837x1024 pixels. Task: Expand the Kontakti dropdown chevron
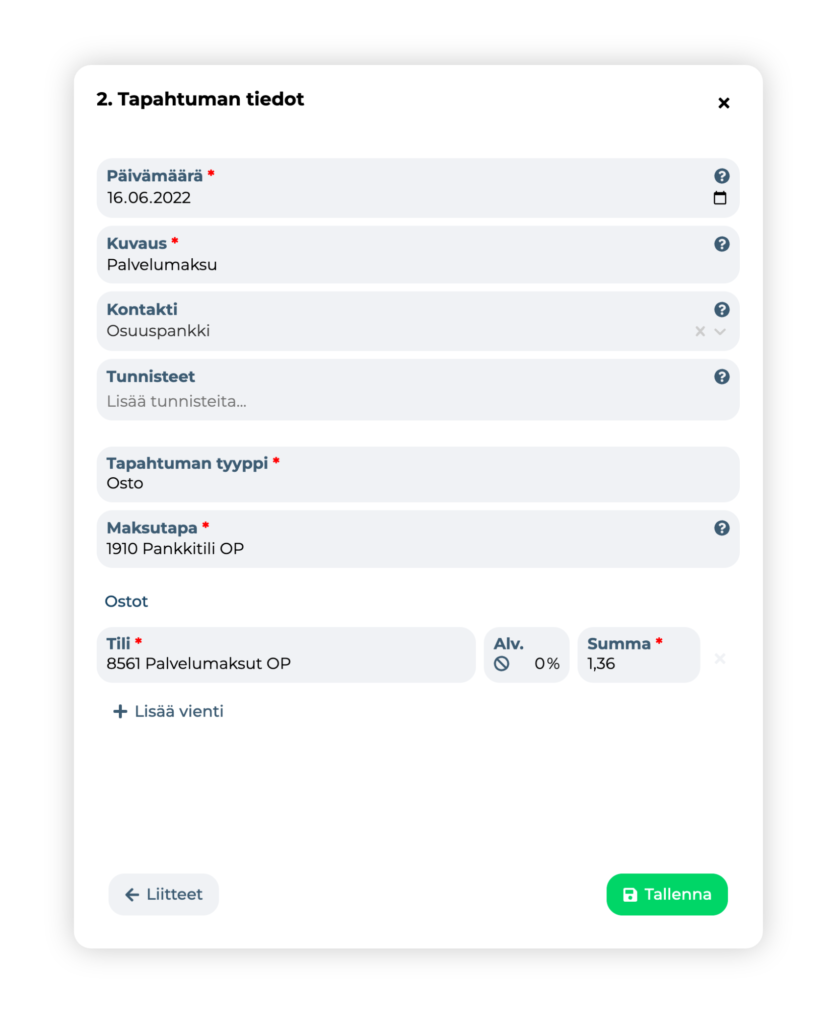click(x=720, y=331)
